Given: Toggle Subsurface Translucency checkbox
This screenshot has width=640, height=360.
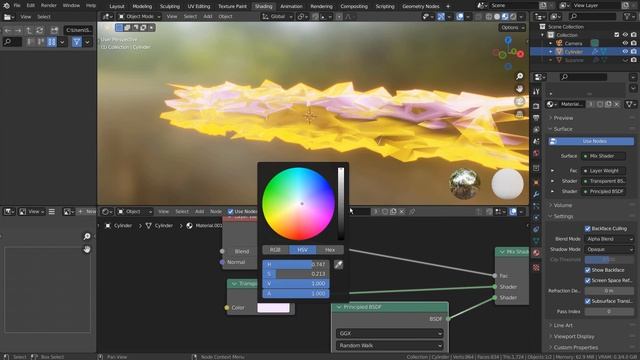Looking at the screenshot, I should tap(587, 301).
